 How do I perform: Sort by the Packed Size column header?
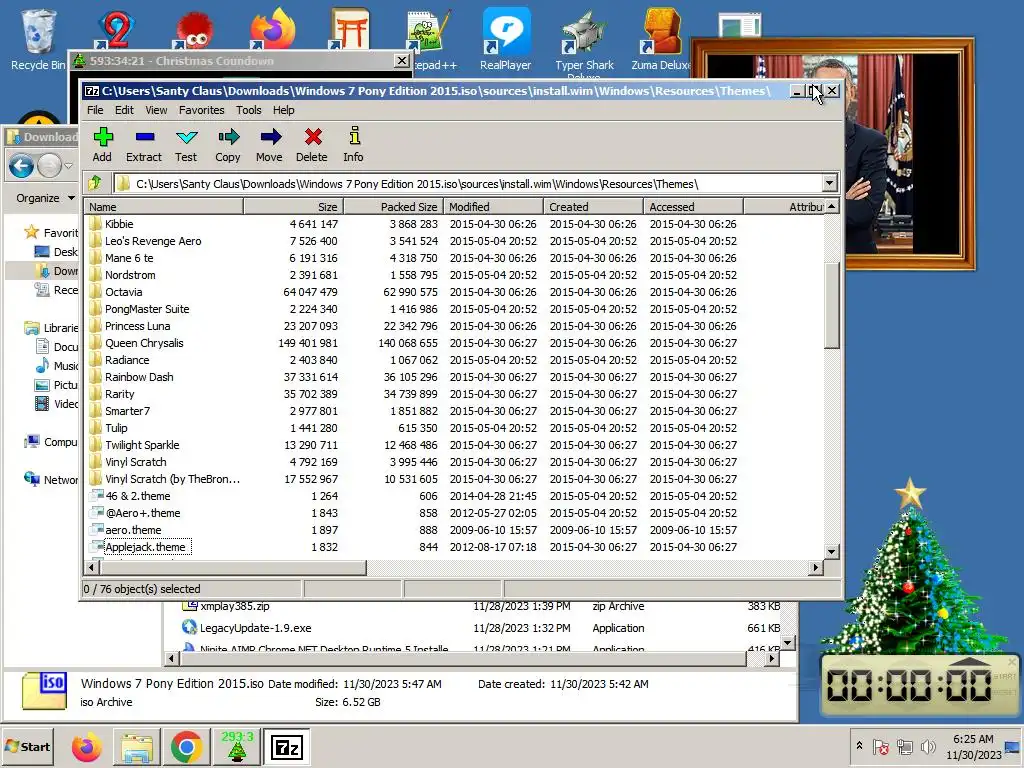click(393, 206)
